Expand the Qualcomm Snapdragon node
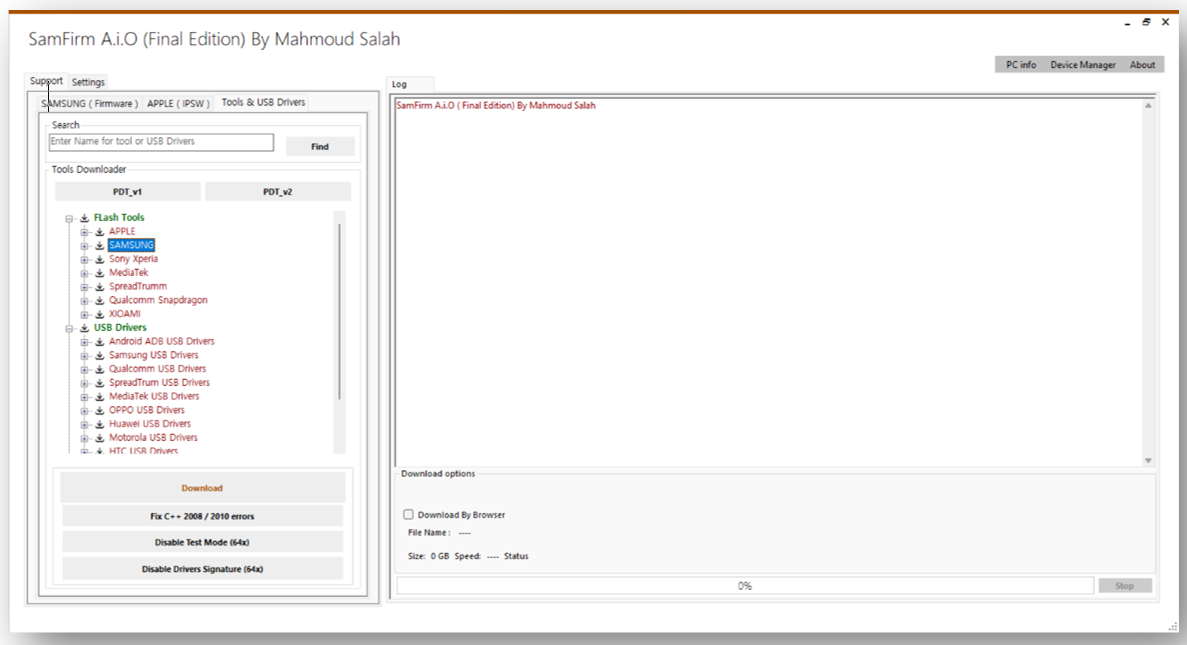Screen dimensions: 1187x645 coord(84,301)
